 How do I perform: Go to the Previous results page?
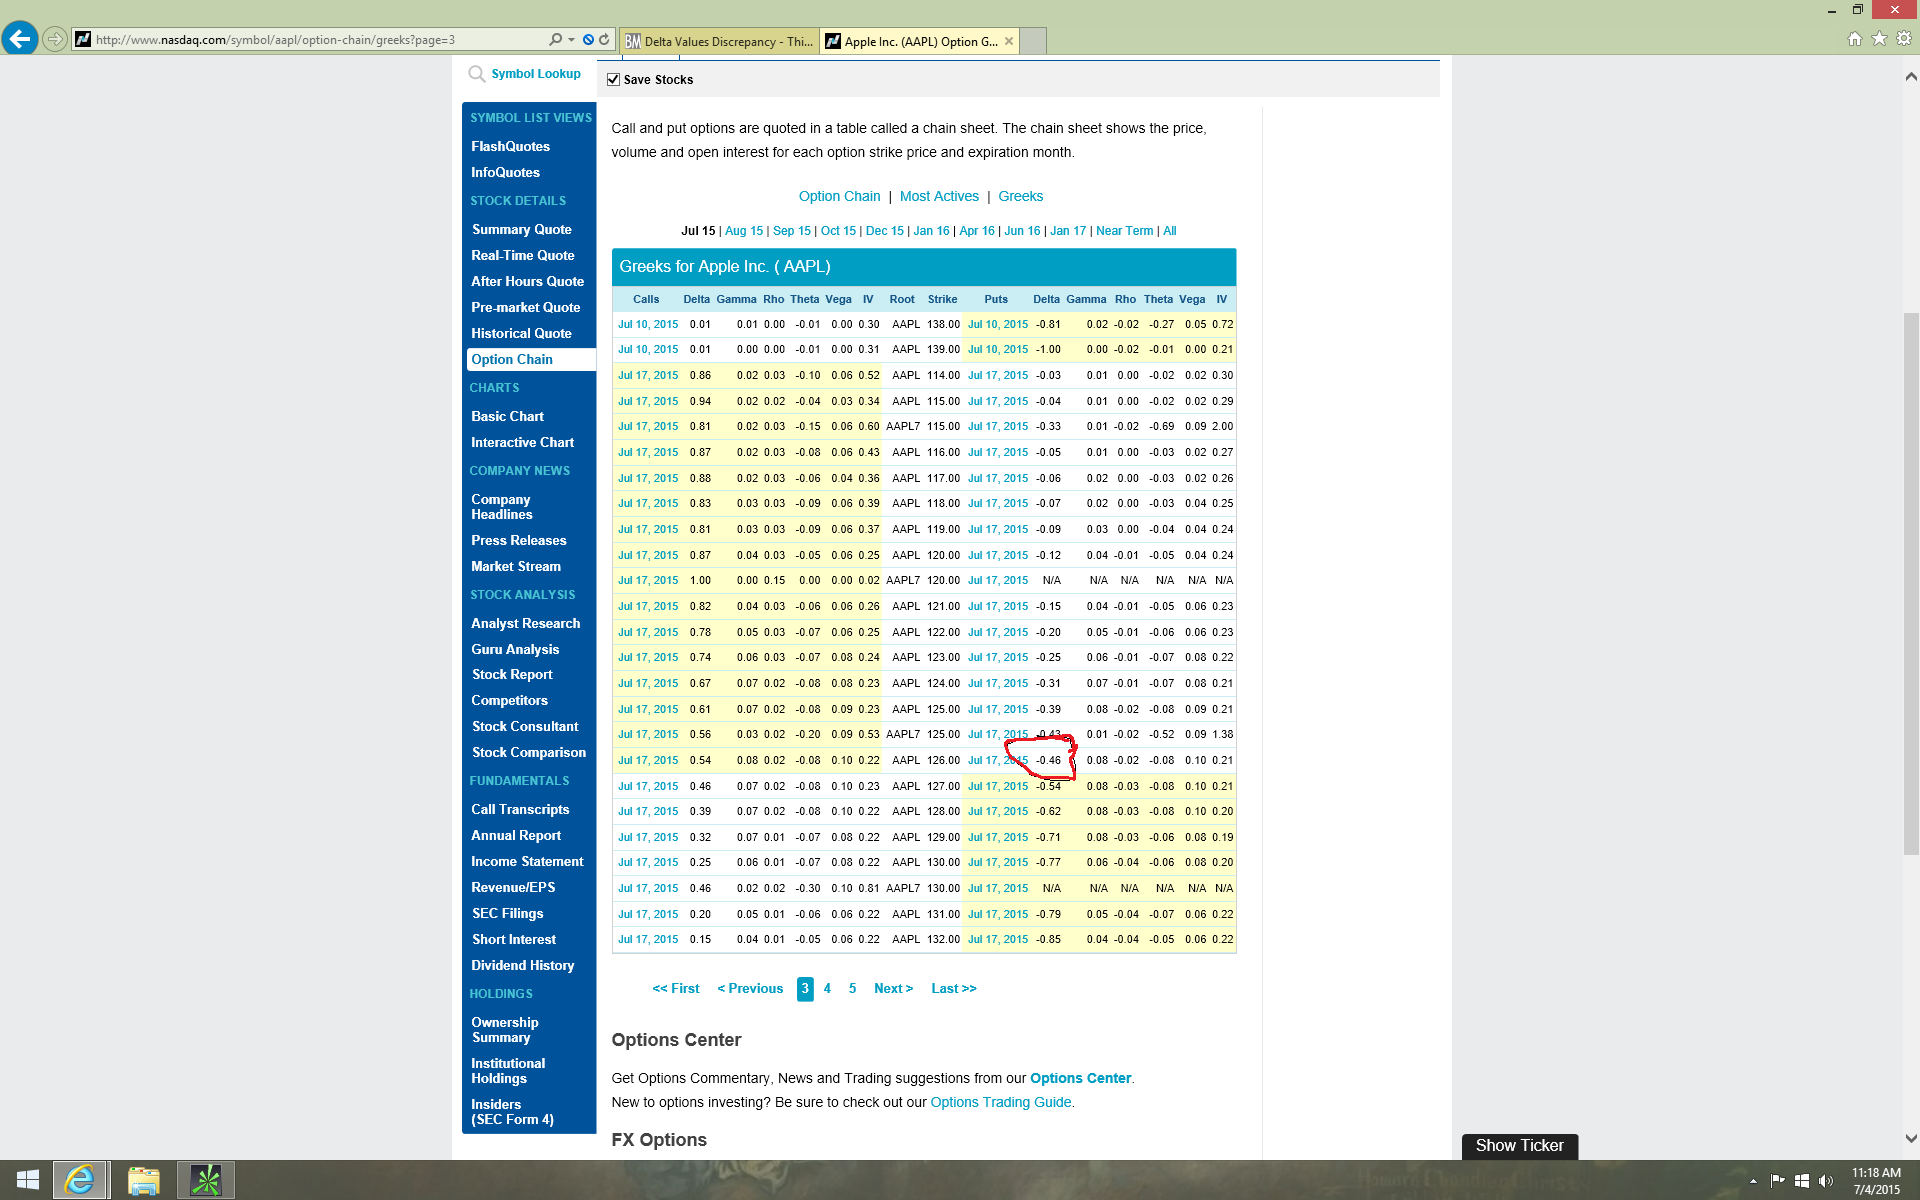point(750,988)
